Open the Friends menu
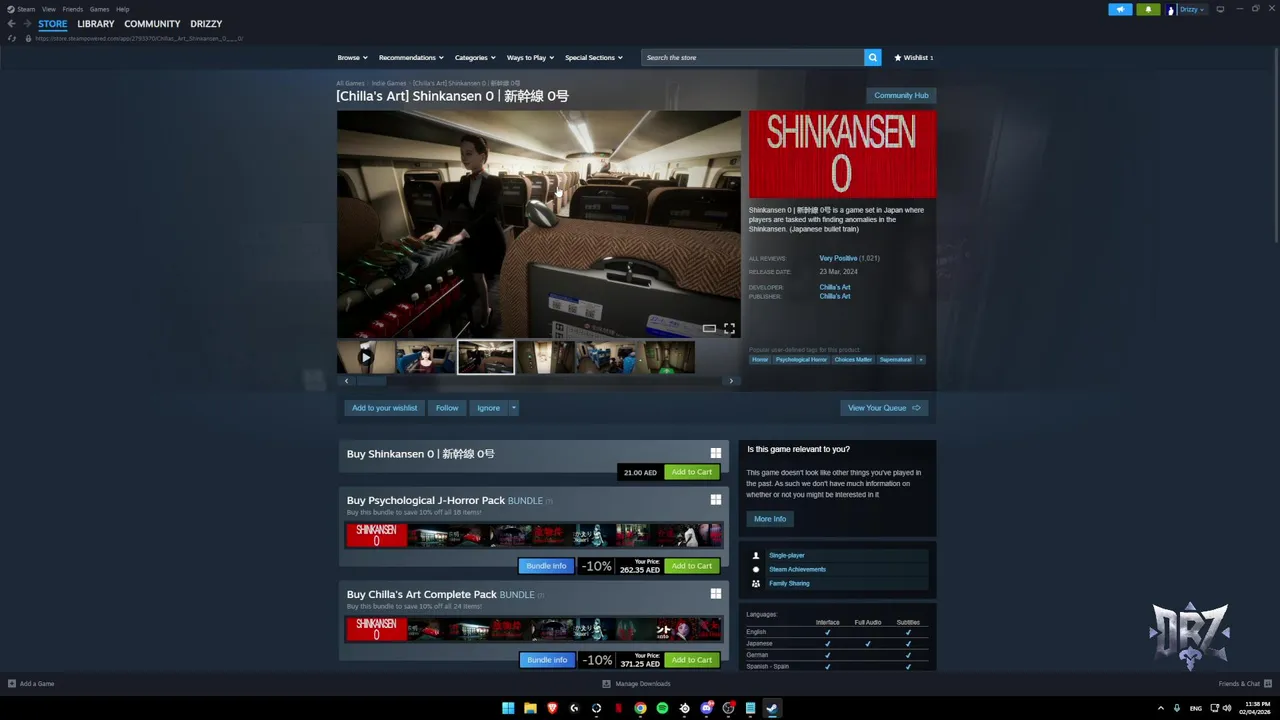1280x720 pixels. 72,9
